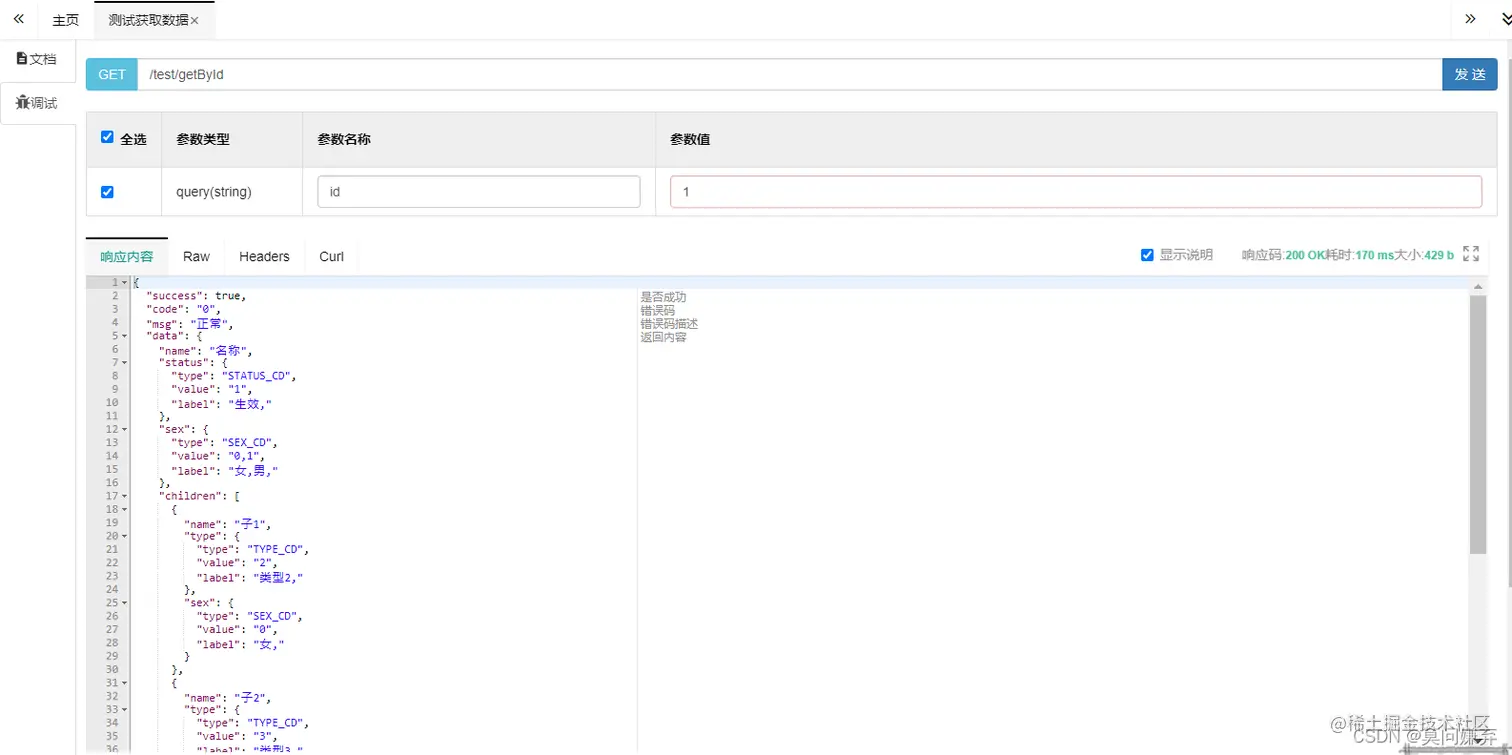This screenshot has width=1512, height=755.
Task: Click the 错误码 description on line 3
Action: pos(658,310)
